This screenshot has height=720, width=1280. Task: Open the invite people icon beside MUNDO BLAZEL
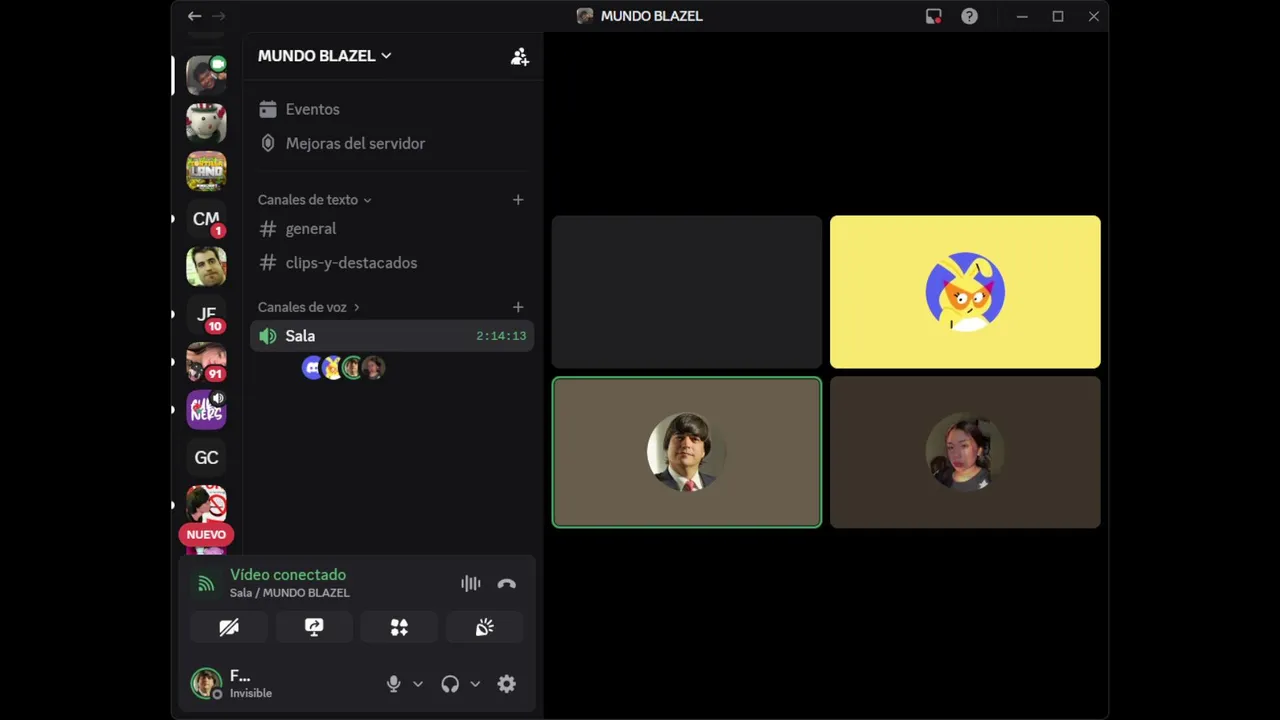pos(519,57)
